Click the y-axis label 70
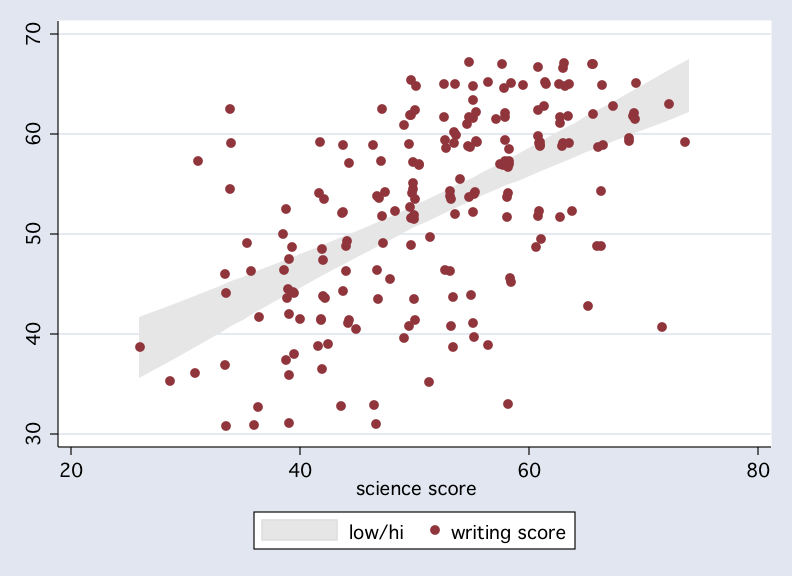Viewport: 792px width, 576px height. [x=33, y=34]
